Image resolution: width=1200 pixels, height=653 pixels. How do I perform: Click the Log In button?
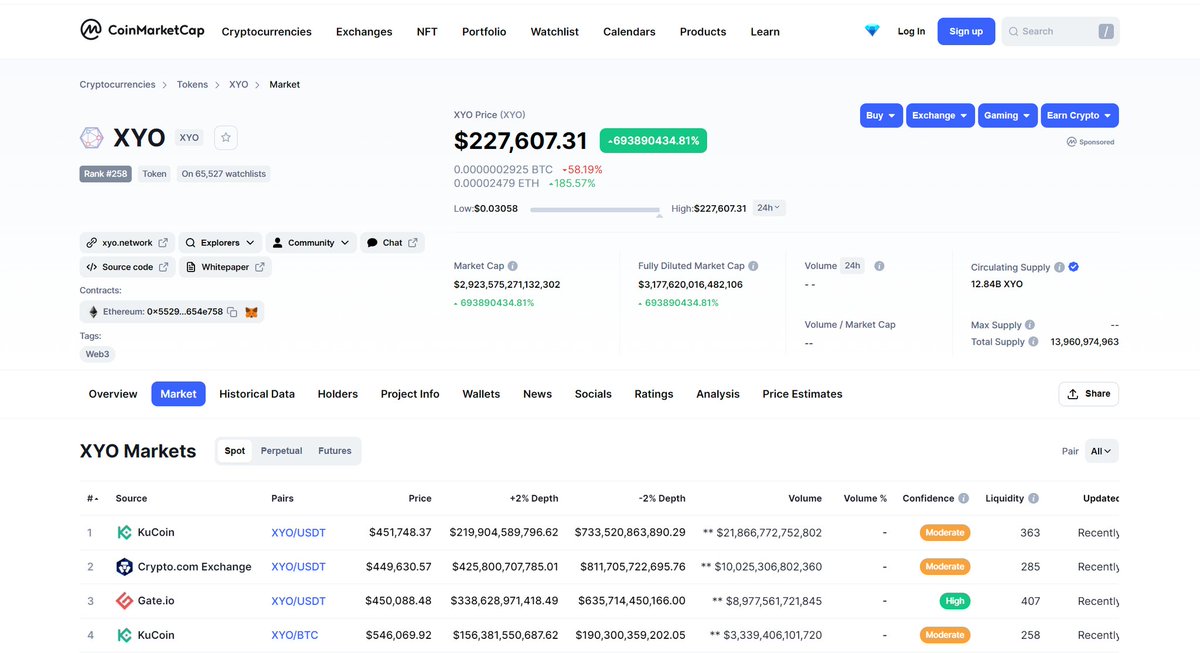911,31
